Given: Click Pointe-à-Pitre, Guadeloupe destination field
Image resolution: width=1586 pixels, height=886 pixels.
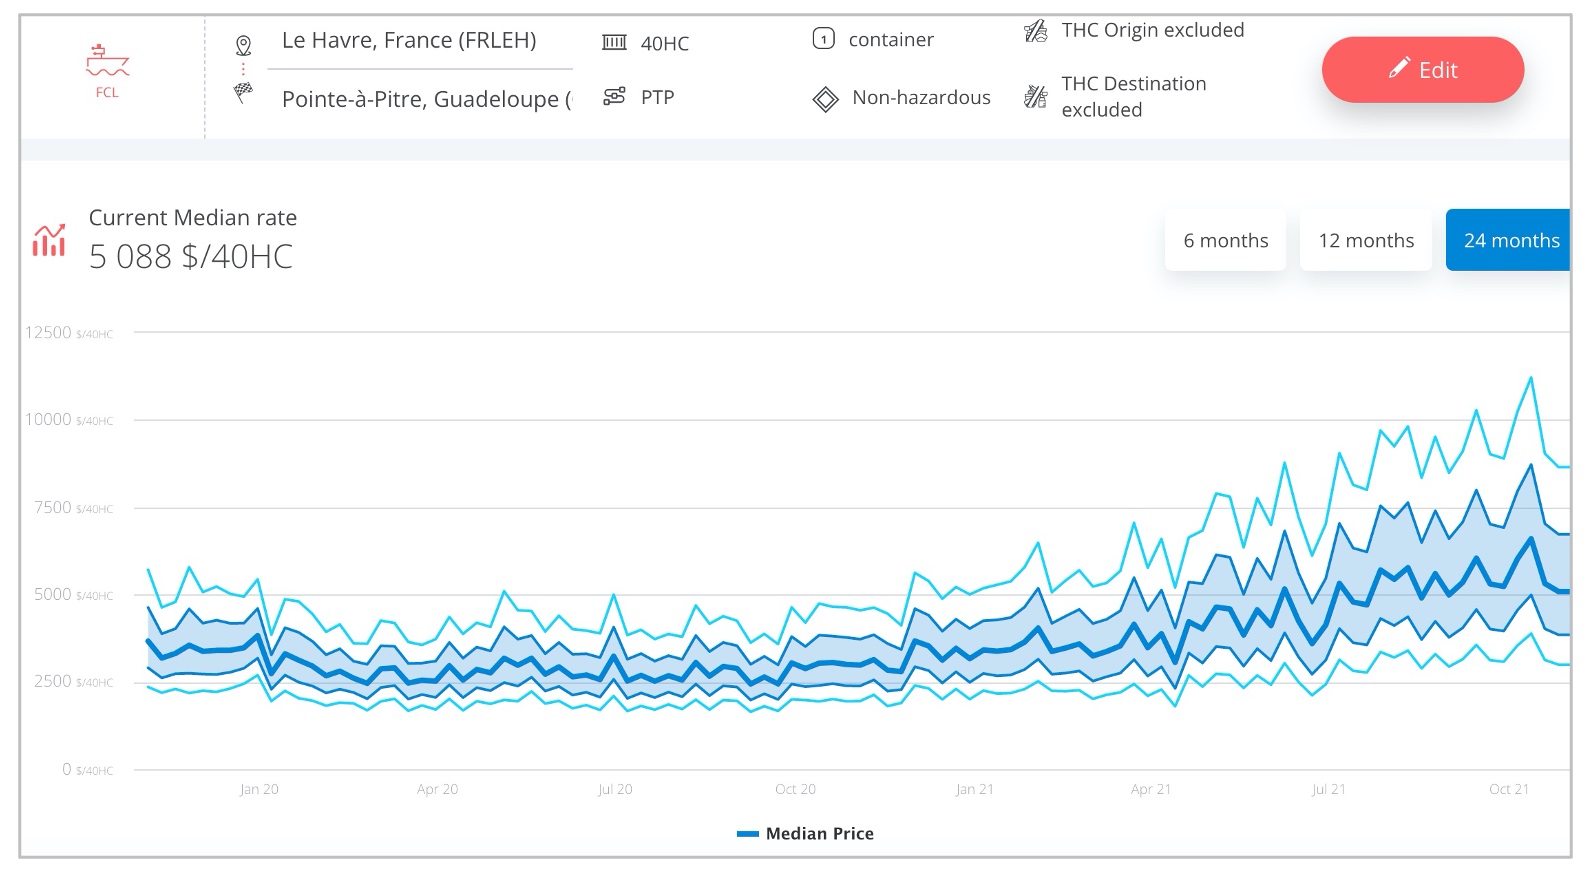Looking at the screenshot, I should 420,99.
